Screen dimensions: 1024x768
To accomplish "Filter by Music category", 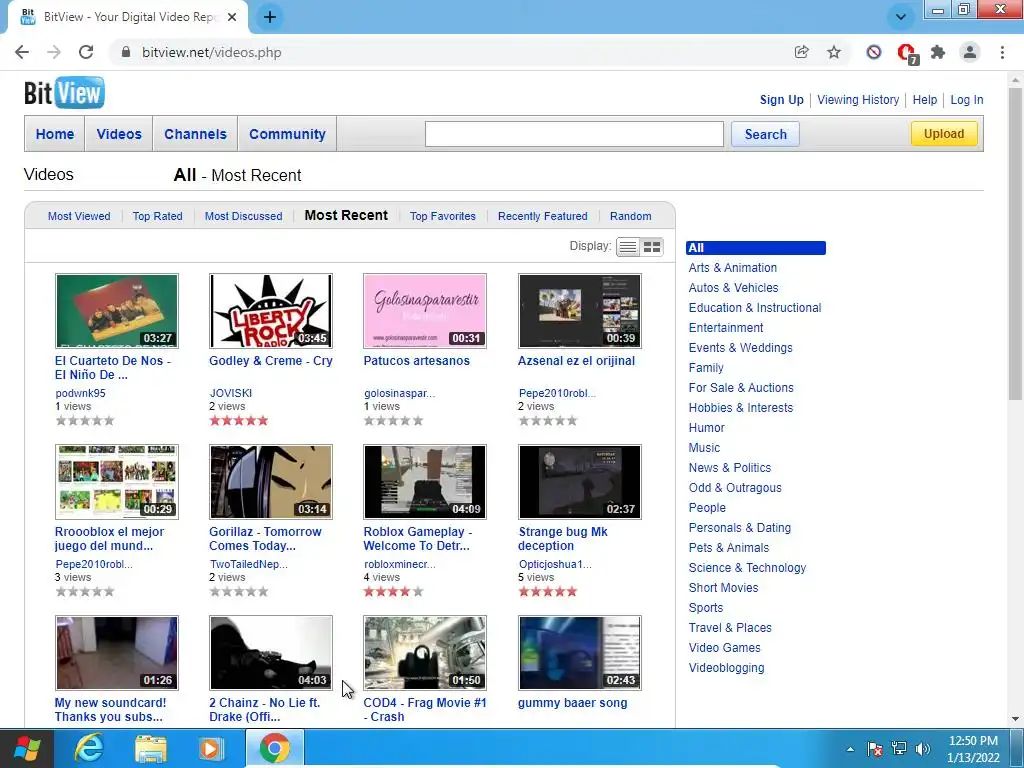I will click(704, 448).
